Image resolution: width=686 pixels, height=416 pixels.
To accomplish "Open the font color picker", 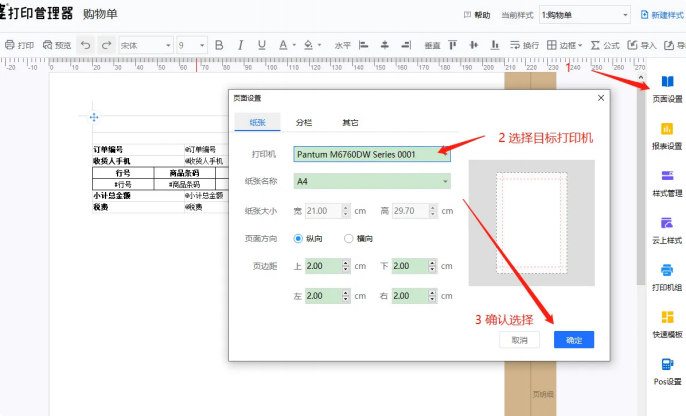I will [x=286, y=45].
